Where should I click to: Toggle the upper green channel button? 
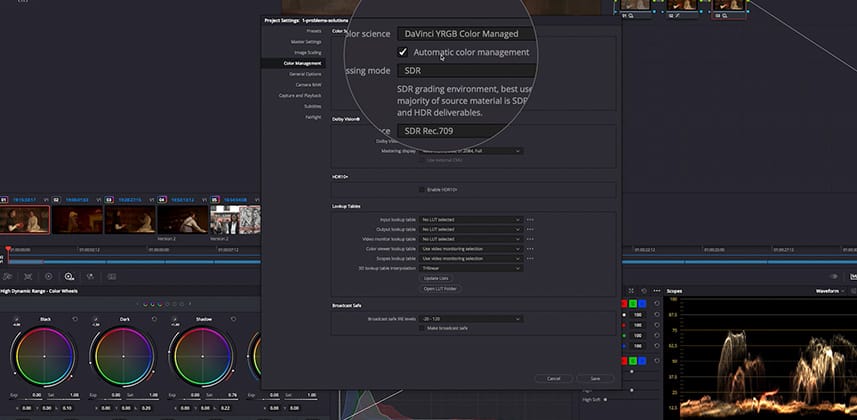click(633, 304)
